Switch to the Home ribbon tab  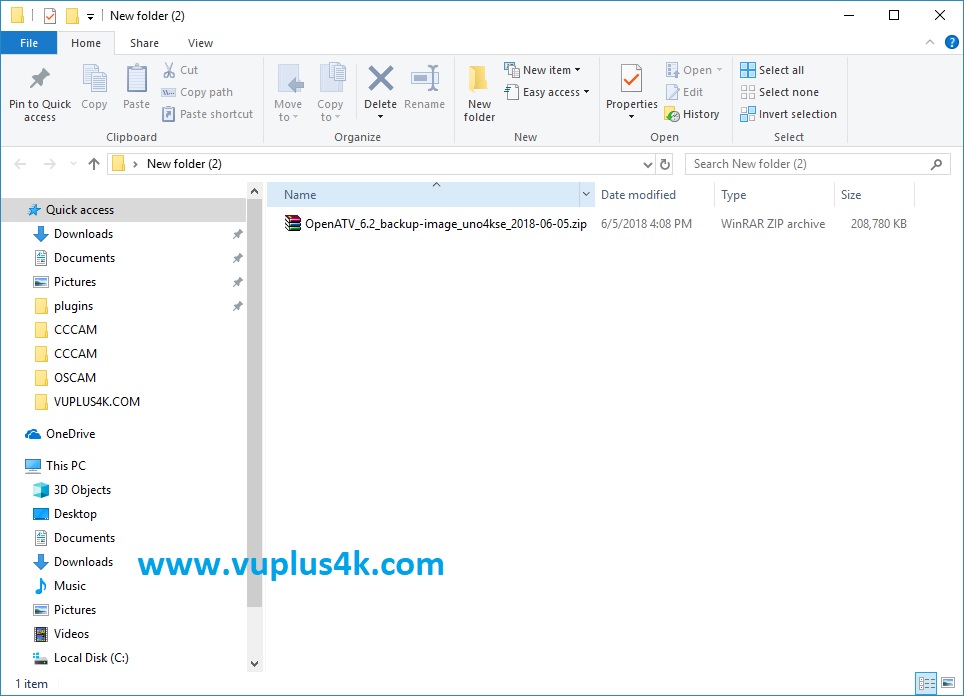86,43
